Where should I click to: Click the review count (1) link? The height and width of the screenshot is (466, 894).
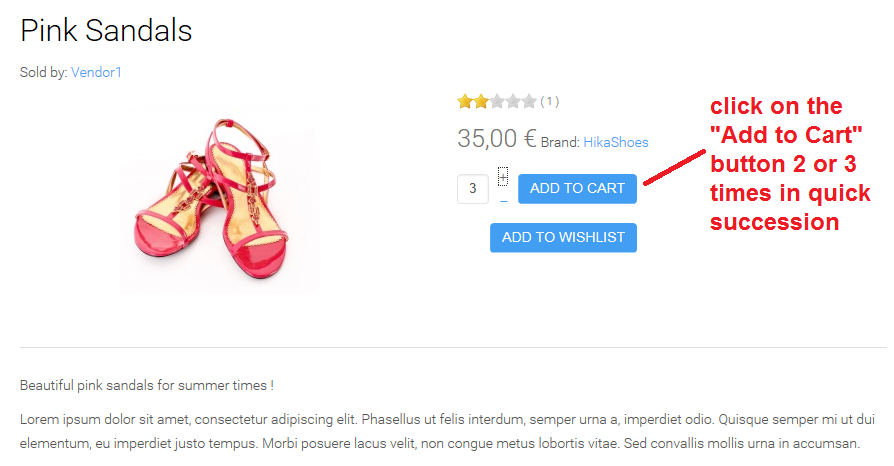(550, 101)
